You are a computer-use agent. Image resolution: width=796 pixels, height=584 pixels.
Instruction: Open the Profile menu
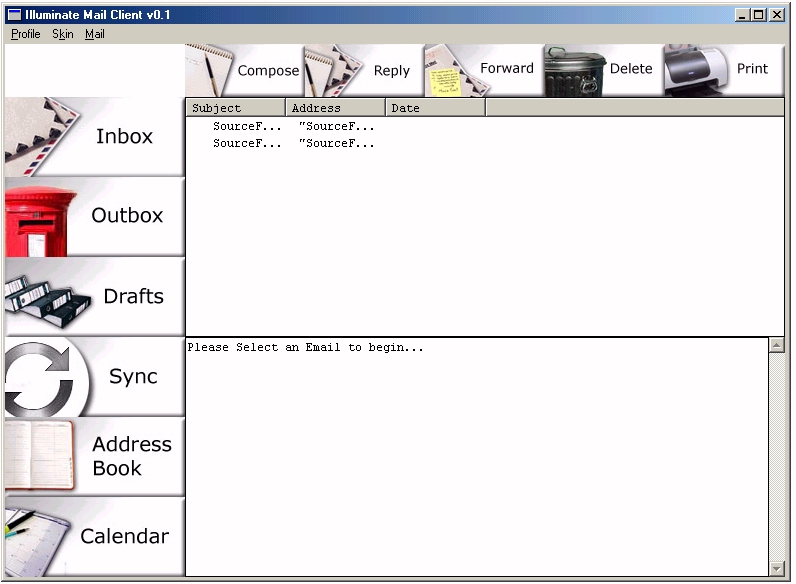[26, 34]
